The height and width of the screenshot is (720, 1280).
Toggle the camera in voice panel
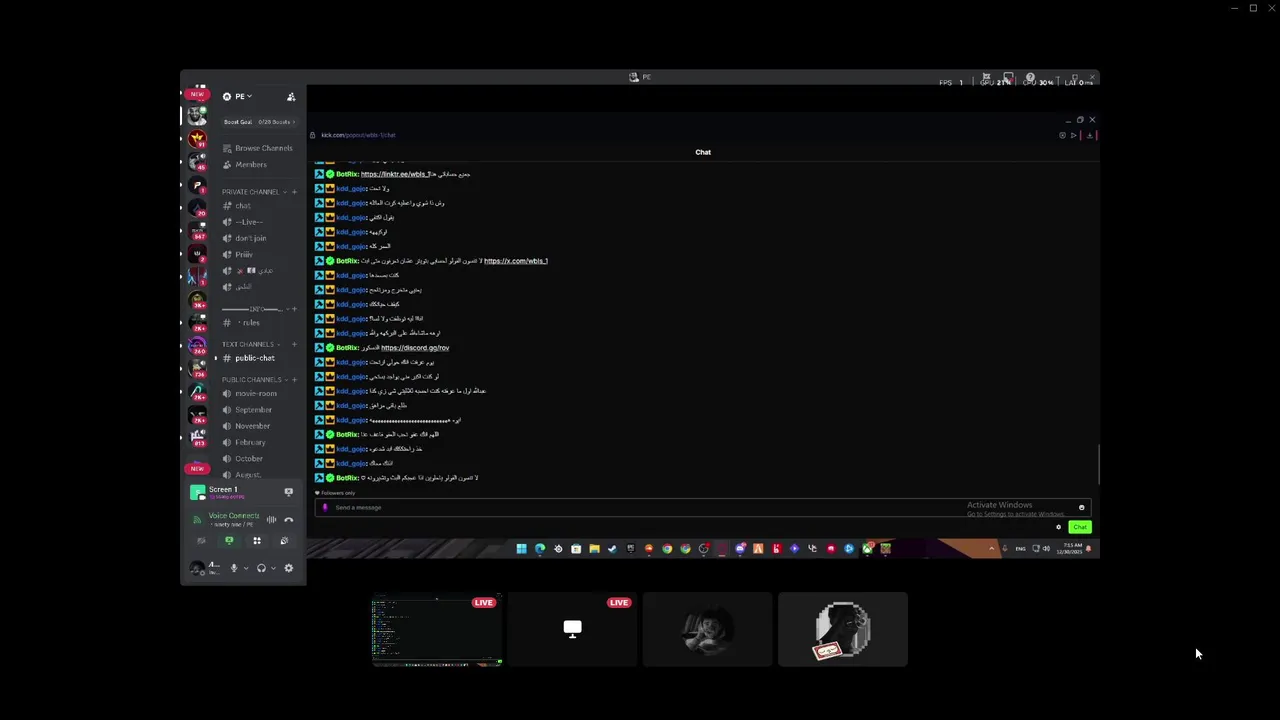click(x=201, y=541)
